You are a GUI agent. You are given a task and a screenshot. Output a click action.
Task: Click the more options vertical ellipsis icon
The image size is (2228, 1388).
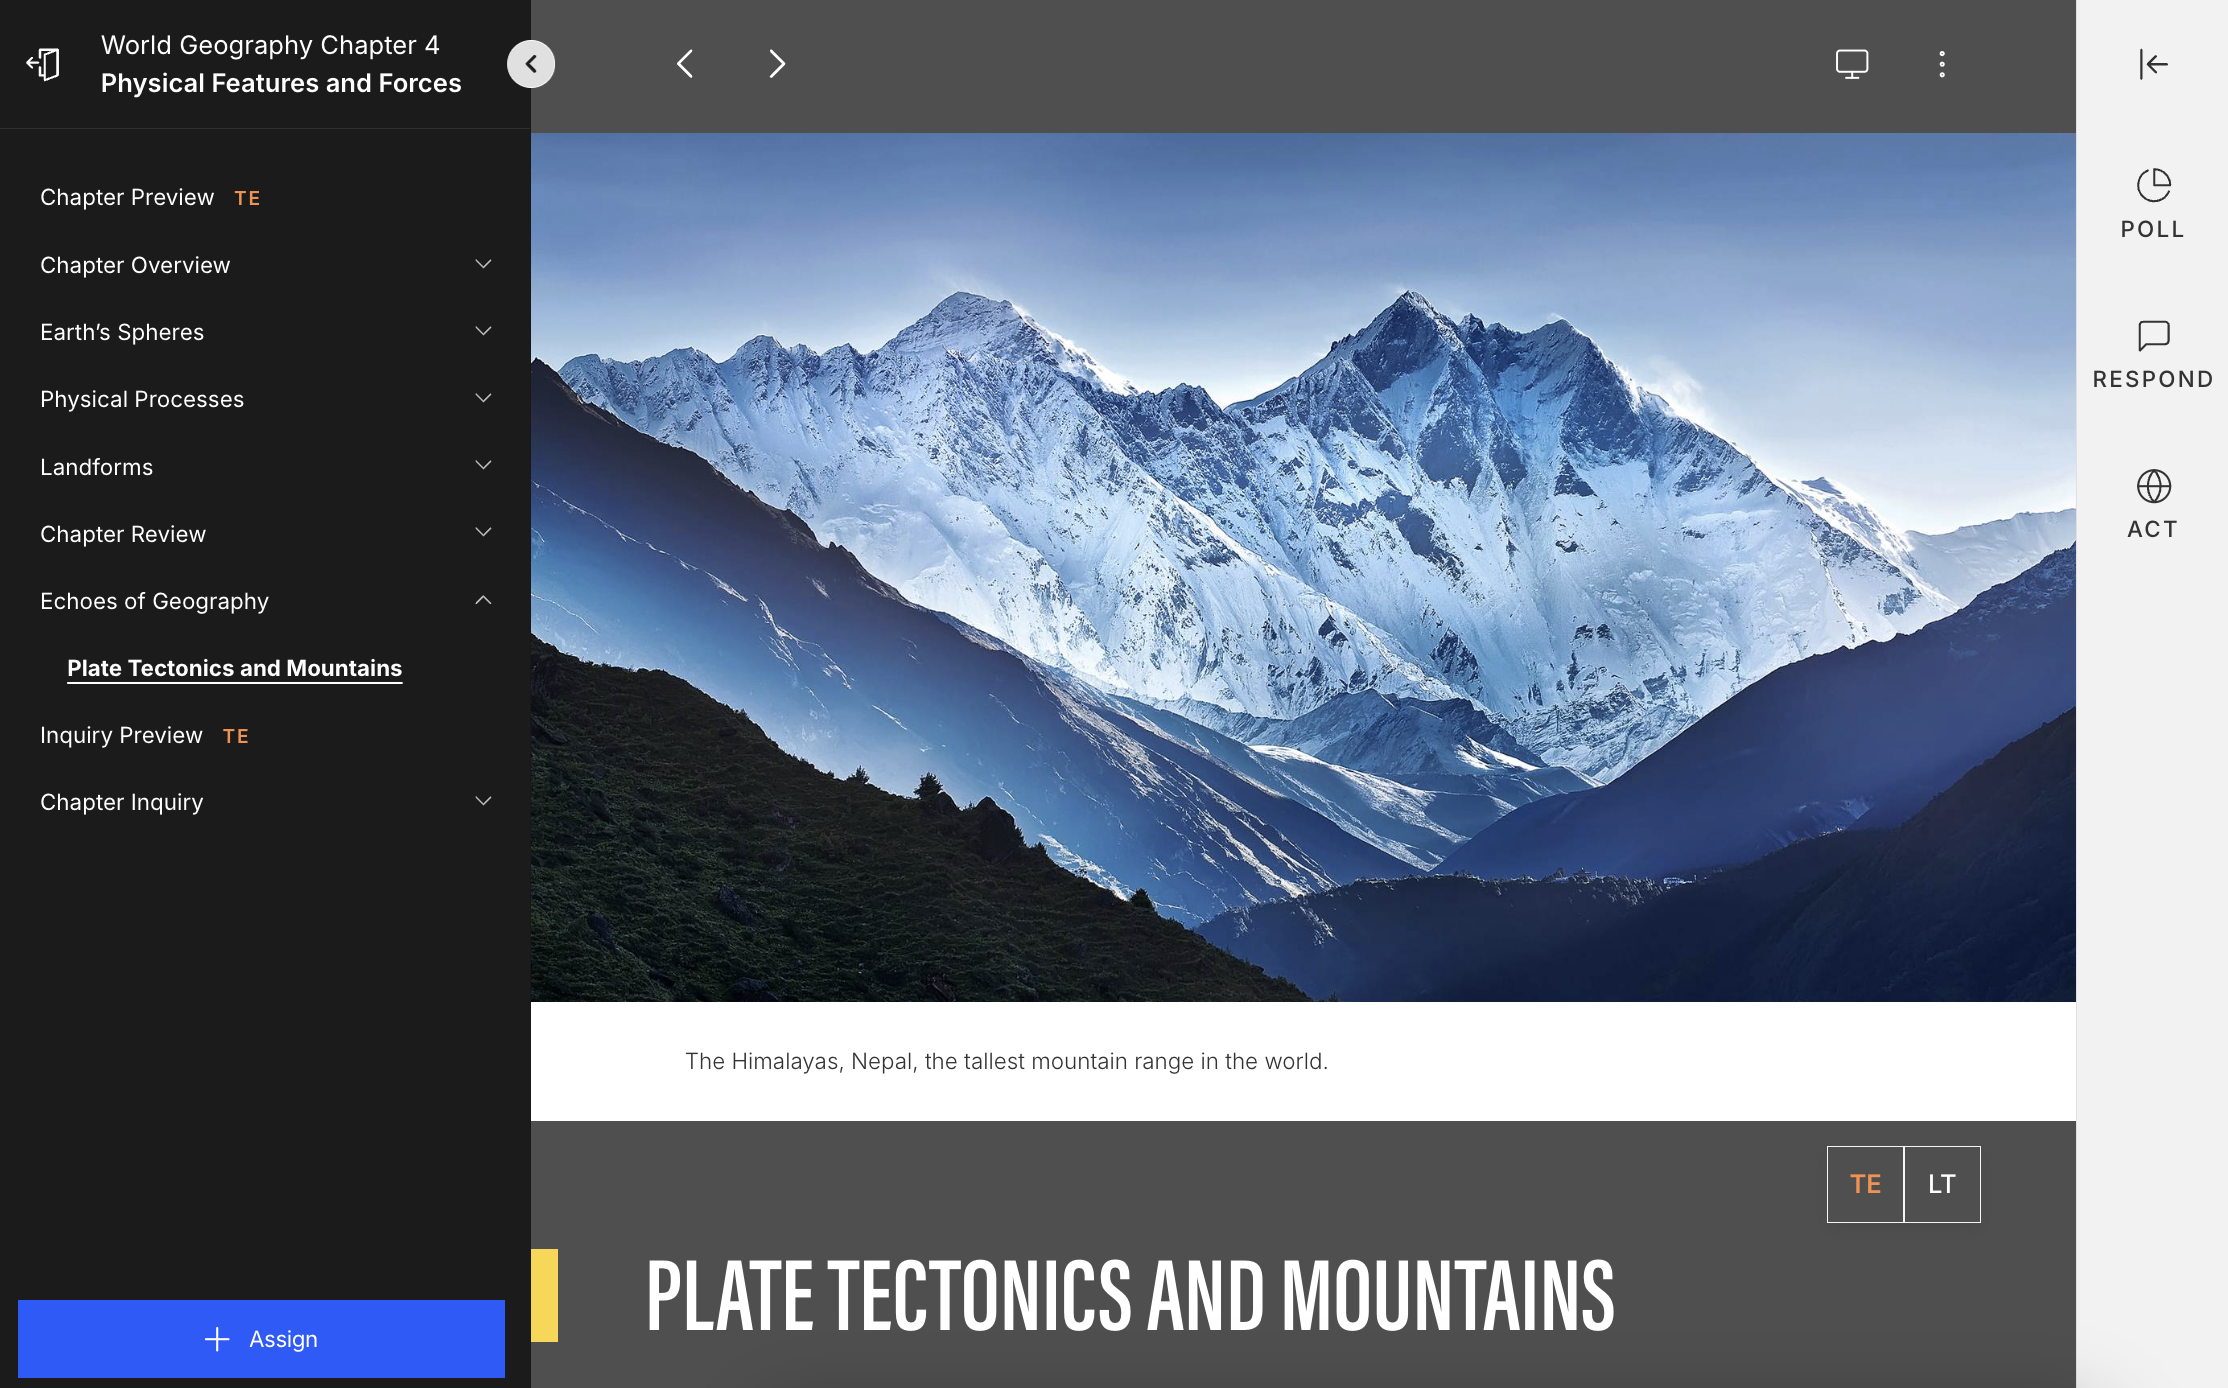pos(1942,64)
